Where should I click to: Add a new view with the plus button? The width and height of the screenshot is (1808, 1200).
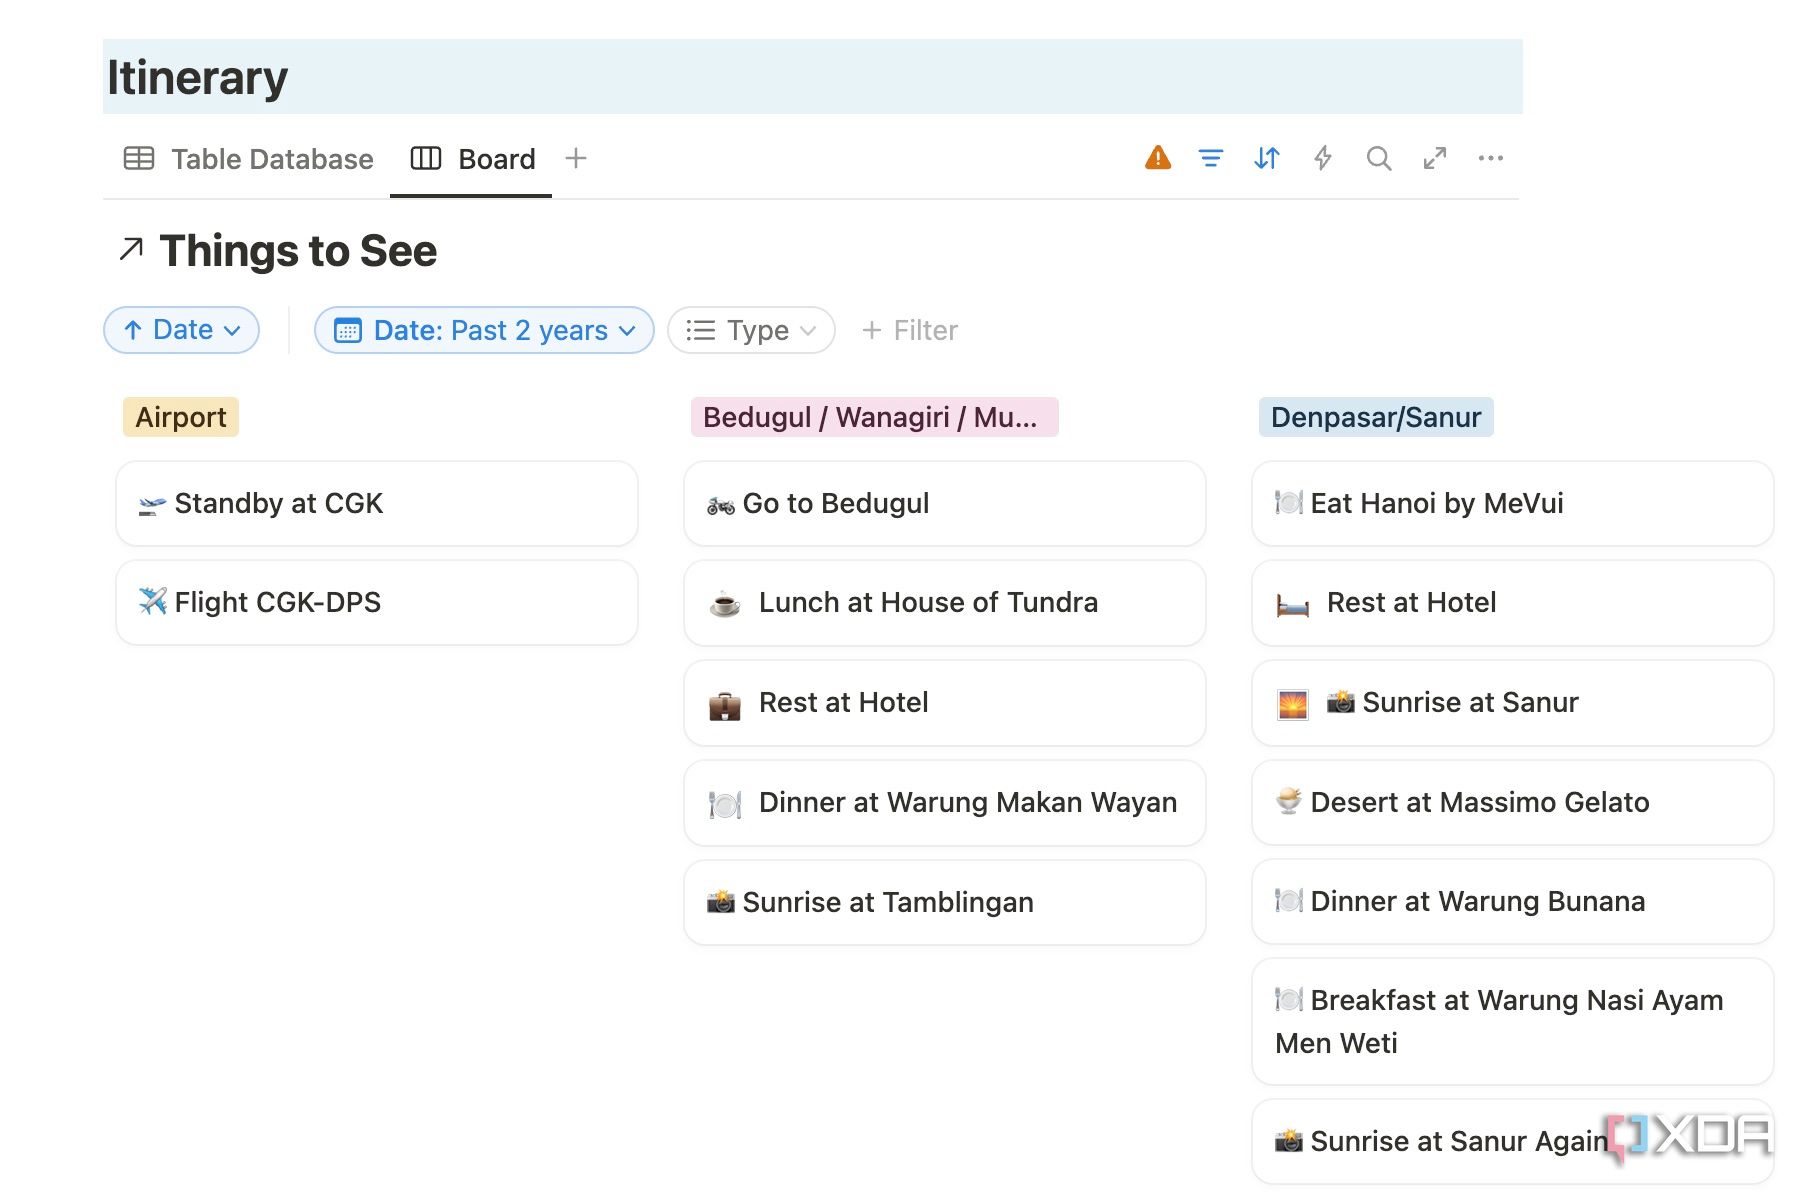[575, 158]
